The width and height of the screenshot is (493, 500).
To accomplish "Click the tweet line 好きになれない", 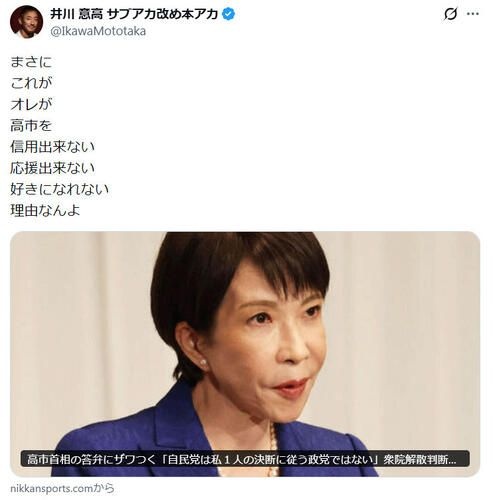I will [x=59, y=189].
